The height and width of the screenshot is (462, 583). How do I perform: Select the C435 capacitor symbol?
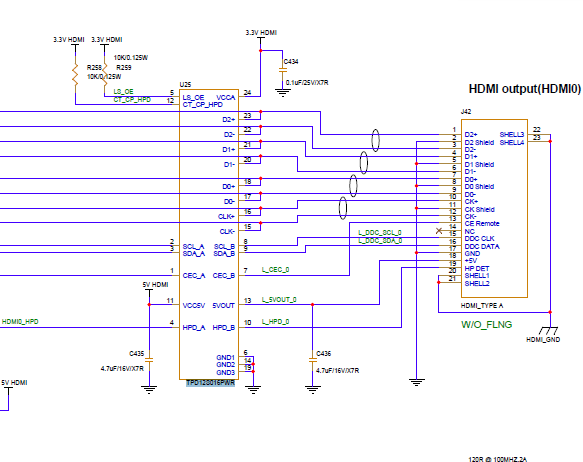pos(149,360)
